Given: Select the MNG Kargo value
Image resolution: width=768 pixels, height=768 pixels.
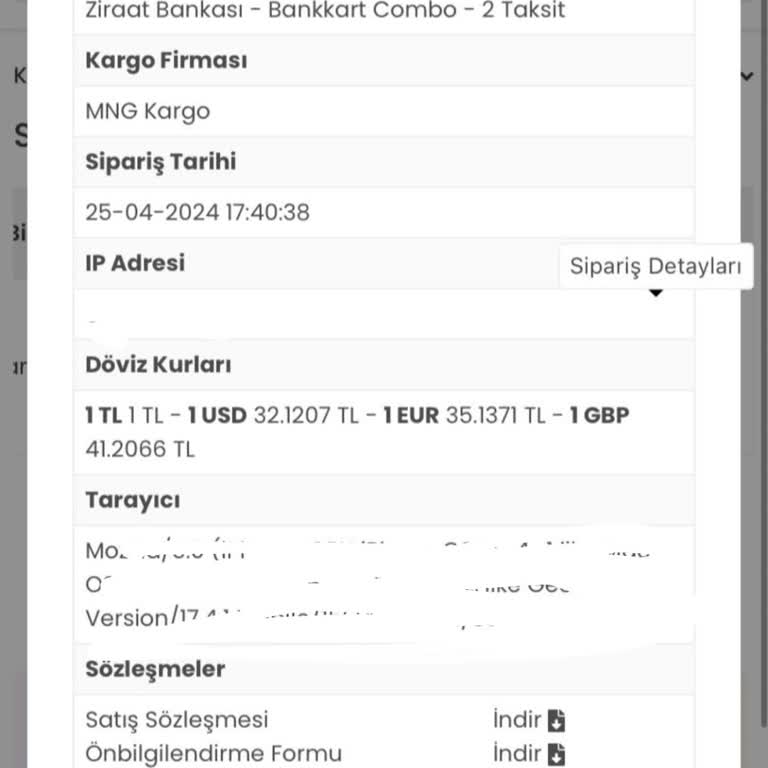Looking at the screenshot, I should click(x=148, y=111).
